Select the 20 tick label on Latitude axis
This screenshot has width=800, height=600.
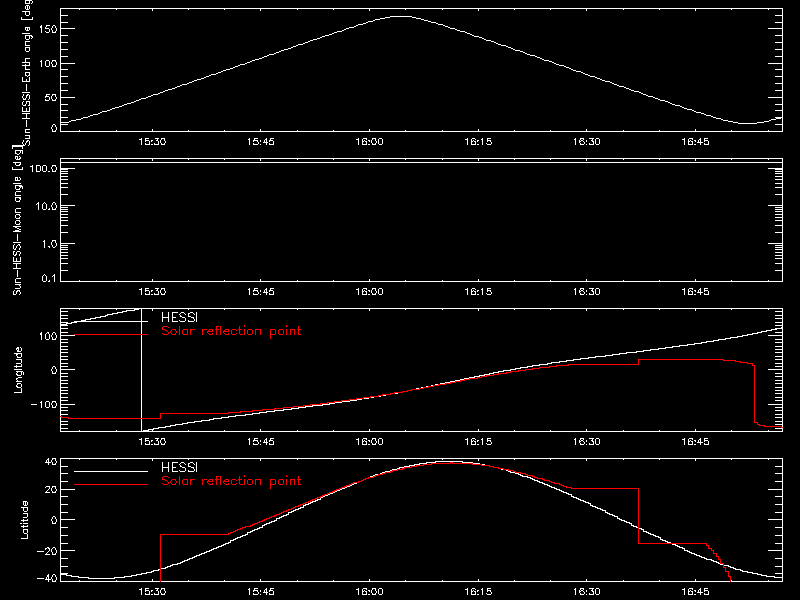pos(51,490)
